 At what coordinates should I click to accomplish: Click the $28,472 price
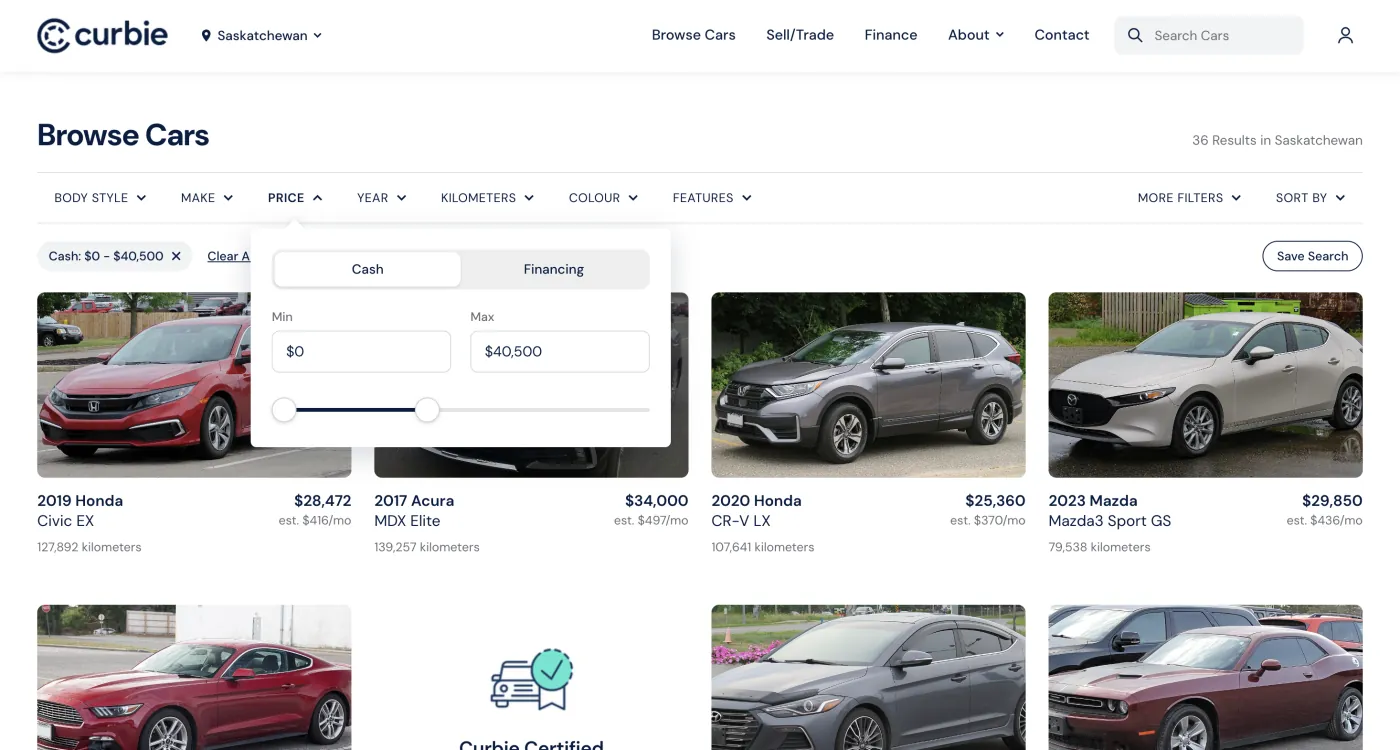point(322,500)
